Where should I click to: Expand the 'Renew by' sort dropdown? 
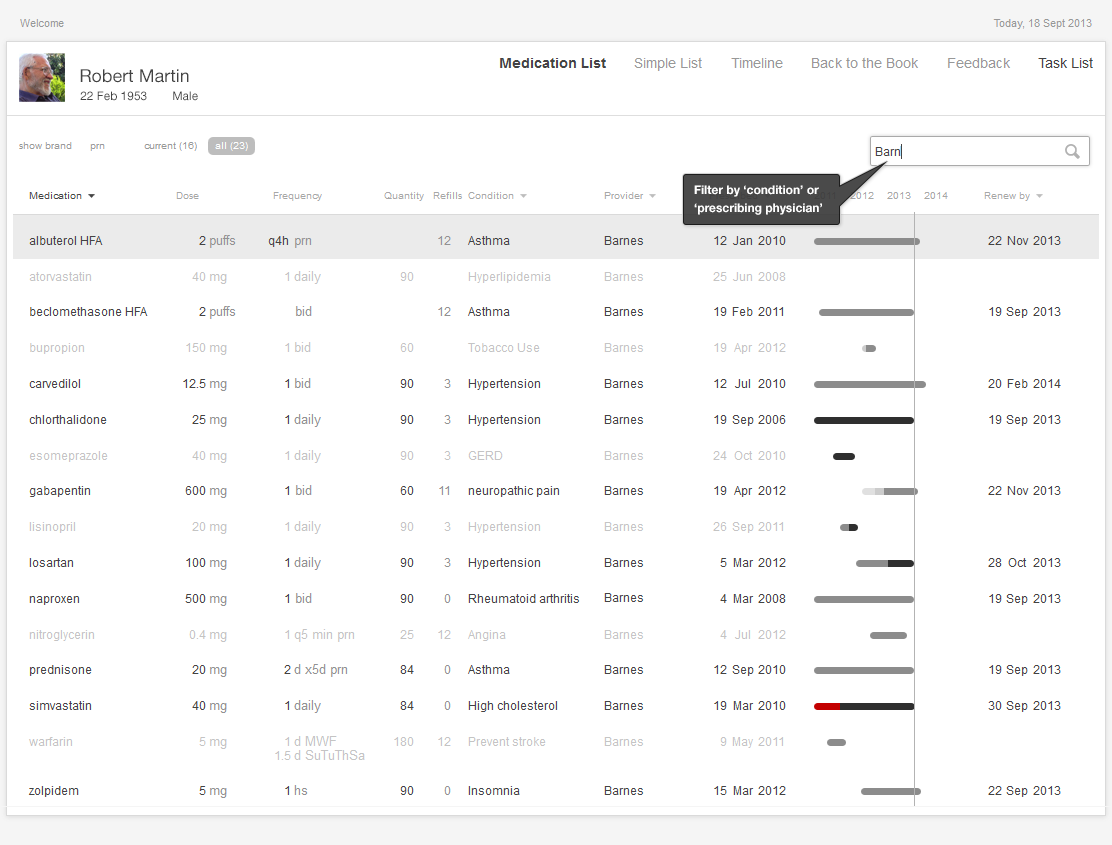point(1039,196)
